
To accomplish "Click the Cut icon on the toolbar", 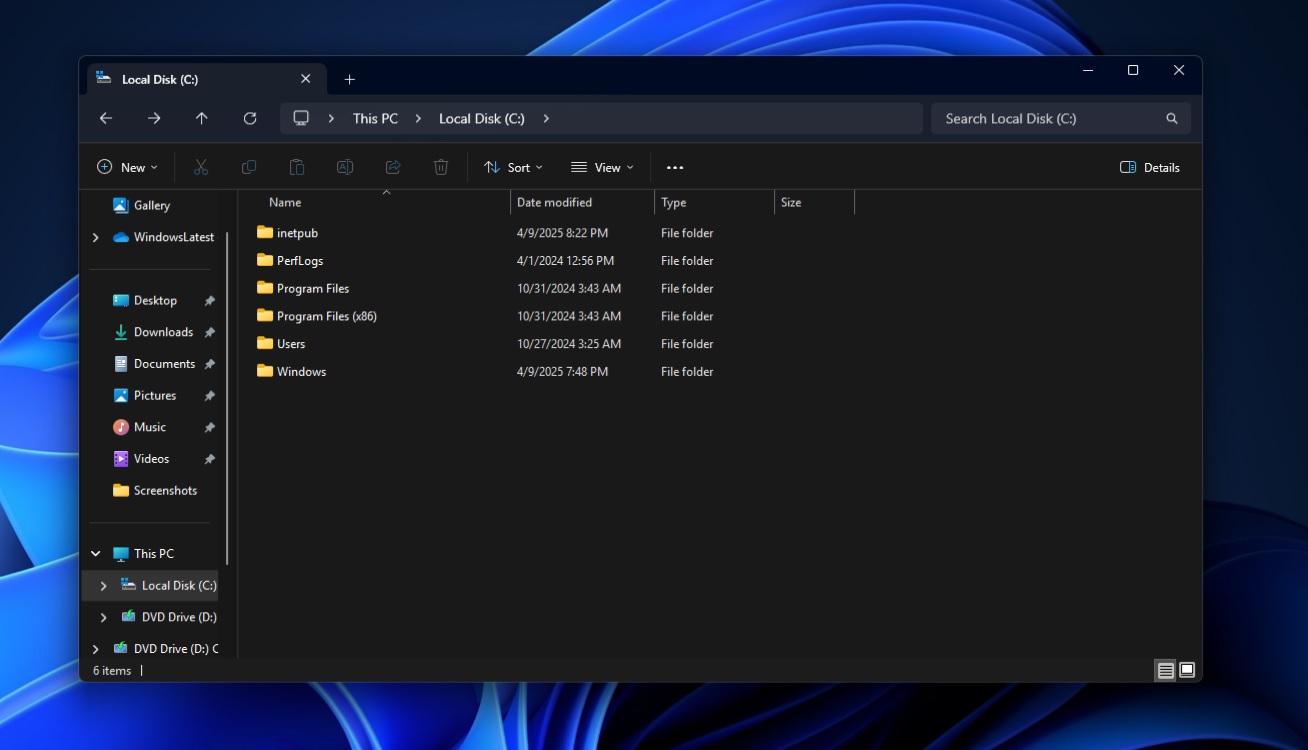I will [x=200, y=167].
